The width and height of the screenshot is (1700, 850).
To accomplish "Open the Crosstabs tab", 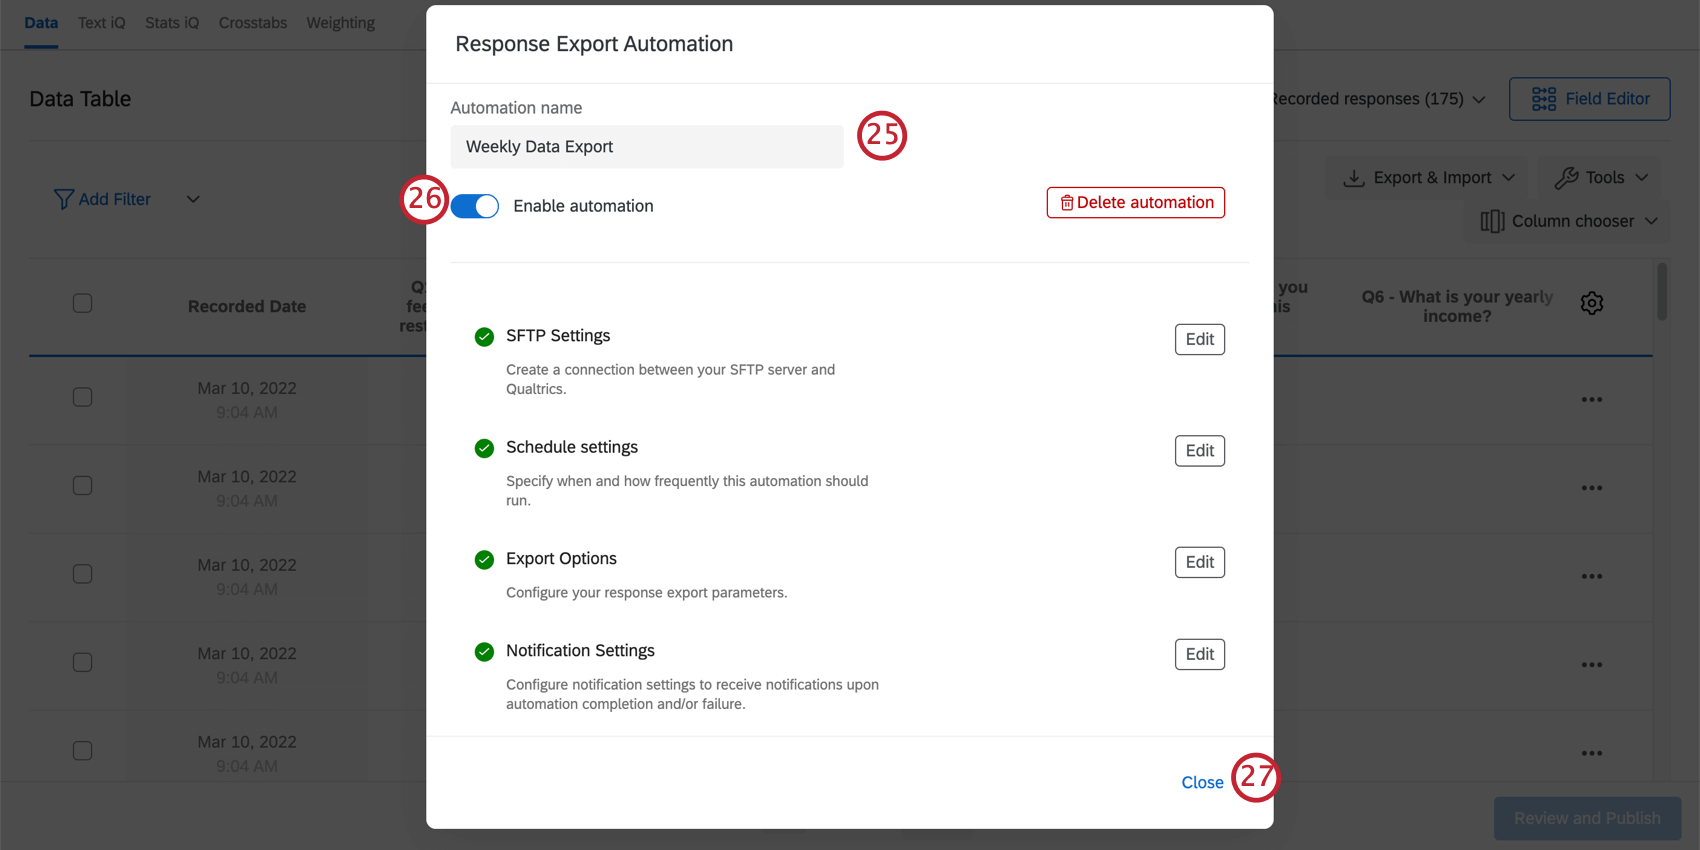I will (253, 23).
